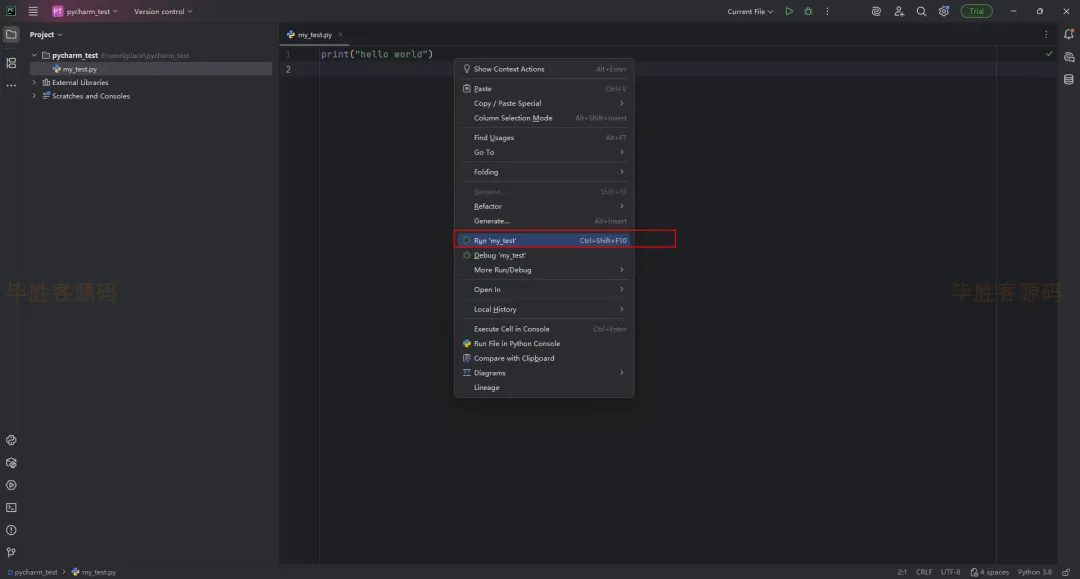Open the Problems tool window

[11, 530]
